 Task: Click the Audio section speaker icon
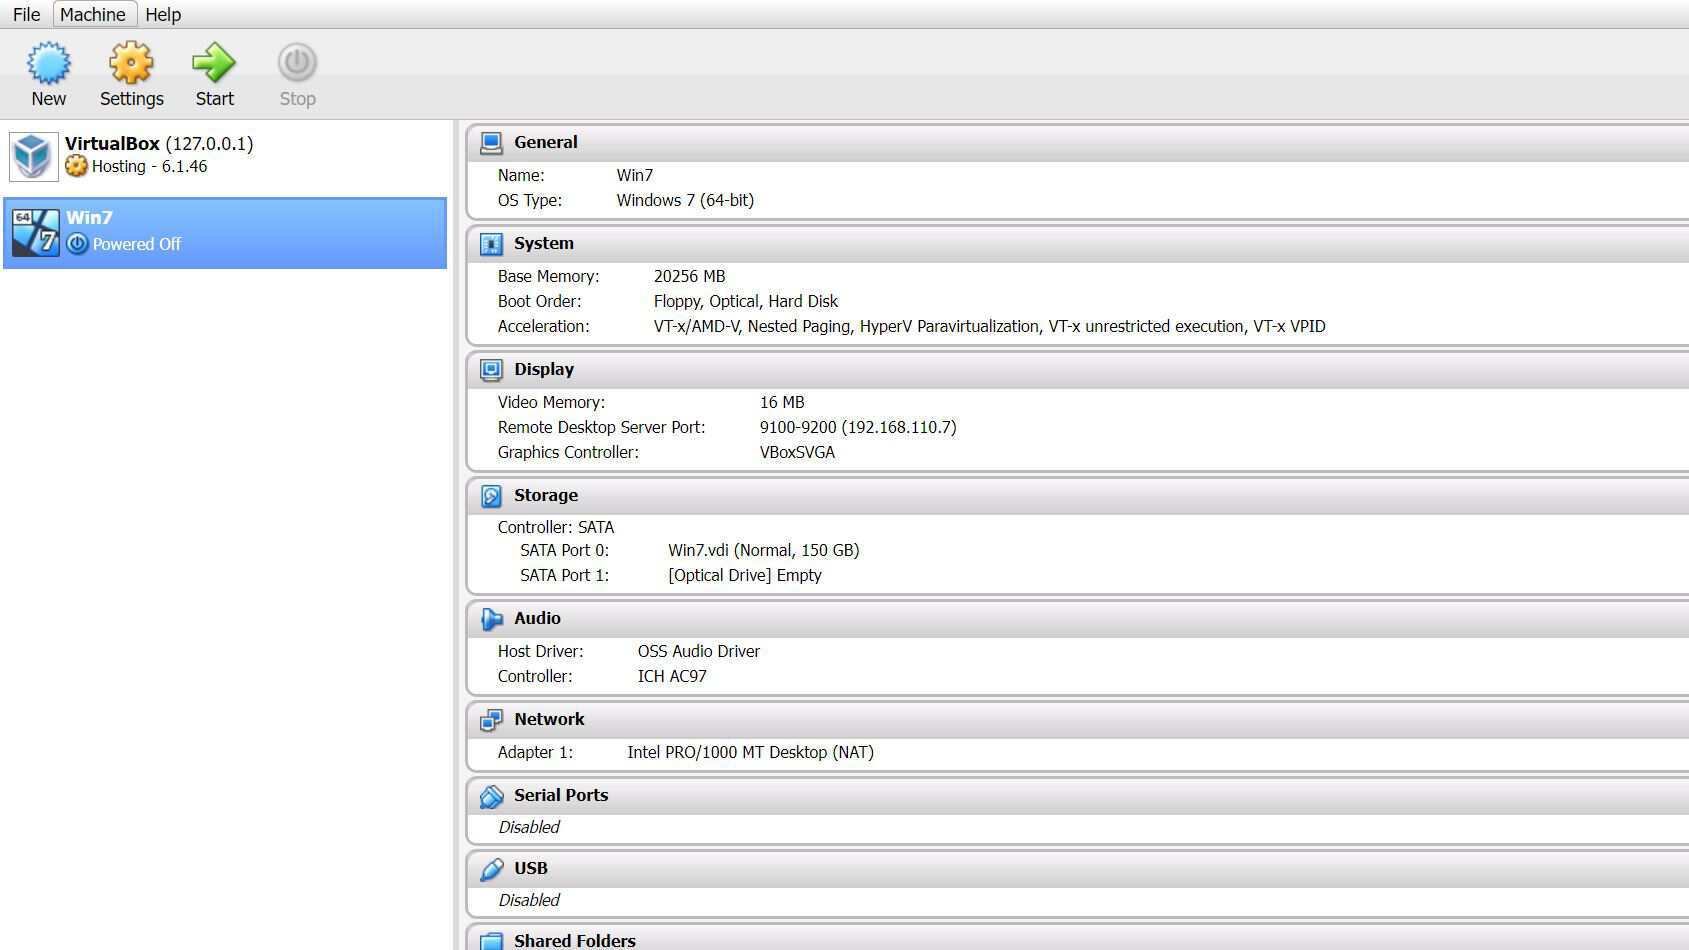click(491, 619)
